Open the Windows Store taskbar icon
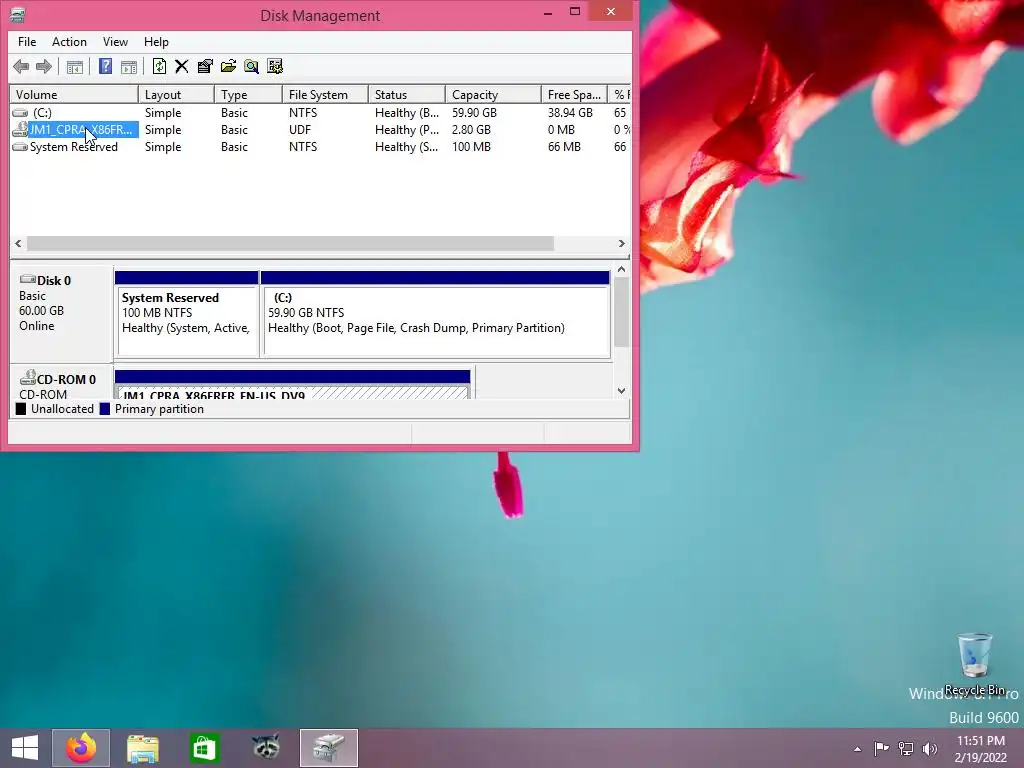 coord(204,748)
